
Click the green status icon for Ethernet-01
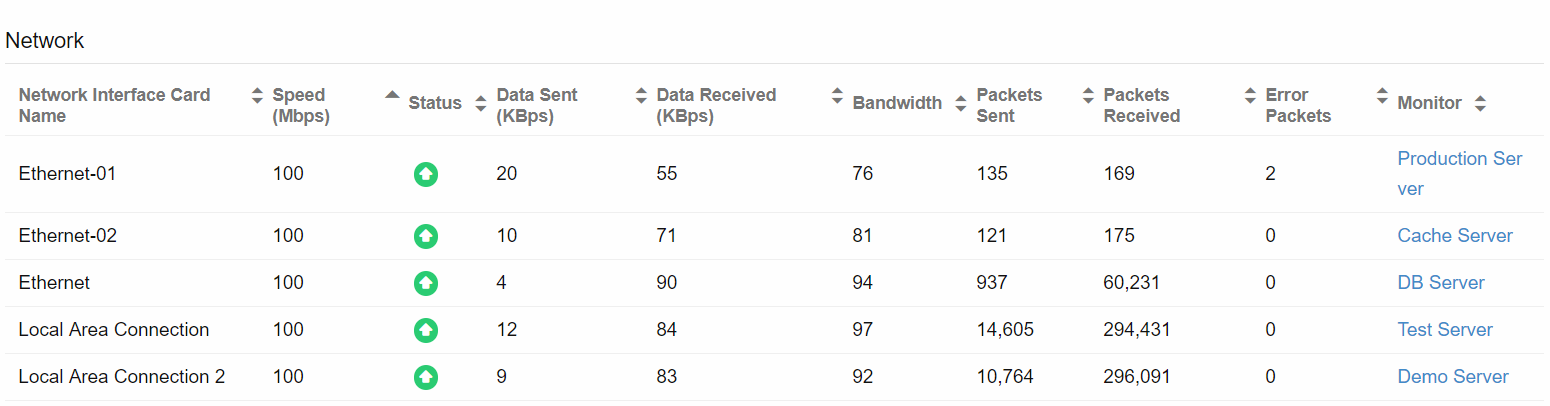(x=426, y=175)
